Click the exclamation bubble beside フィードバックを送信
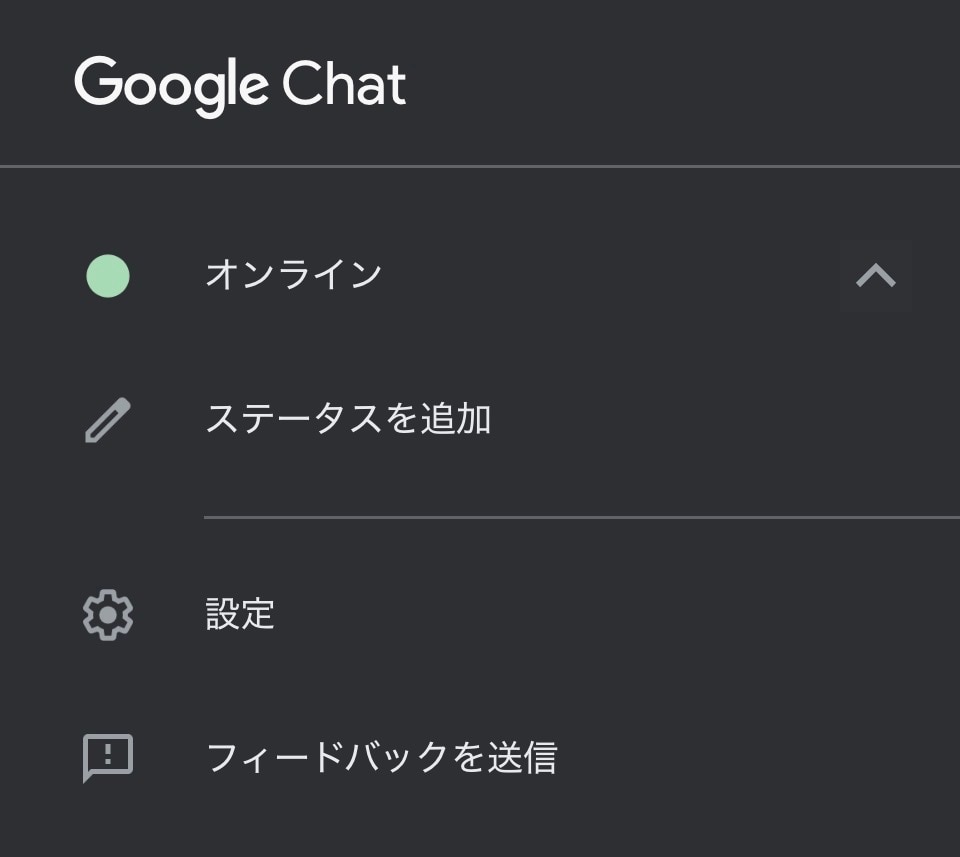Image resolution: width=960 pixels, height=857 pixels. (107, 757)
